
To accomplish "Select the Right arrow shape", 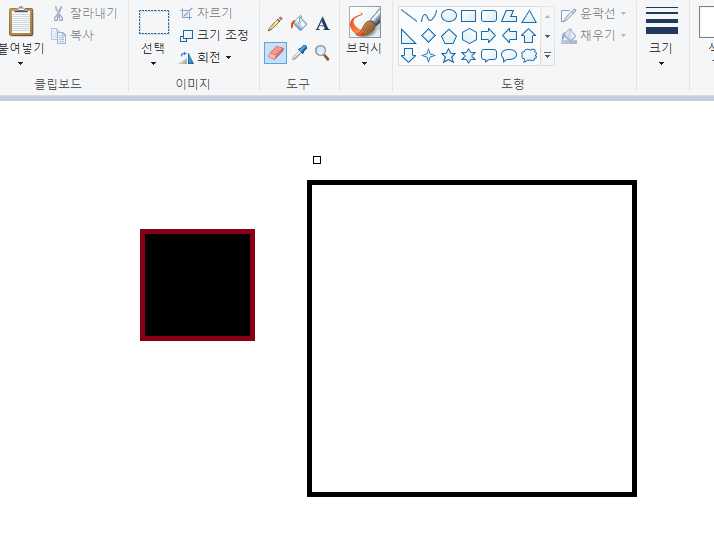I will tap(489, 36).
